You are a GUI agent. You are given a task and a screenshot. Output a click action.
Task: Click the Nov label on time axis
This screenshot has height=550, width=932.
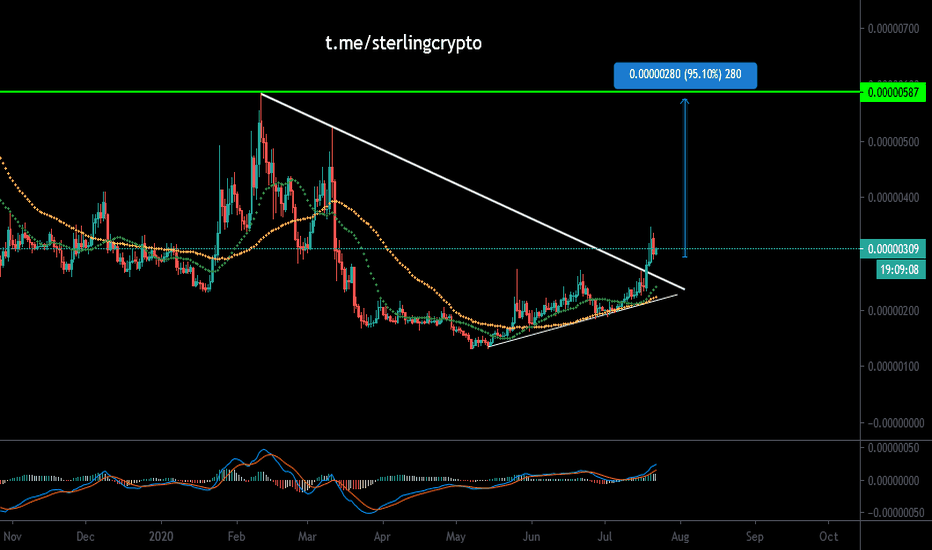[x=12, y=536]
